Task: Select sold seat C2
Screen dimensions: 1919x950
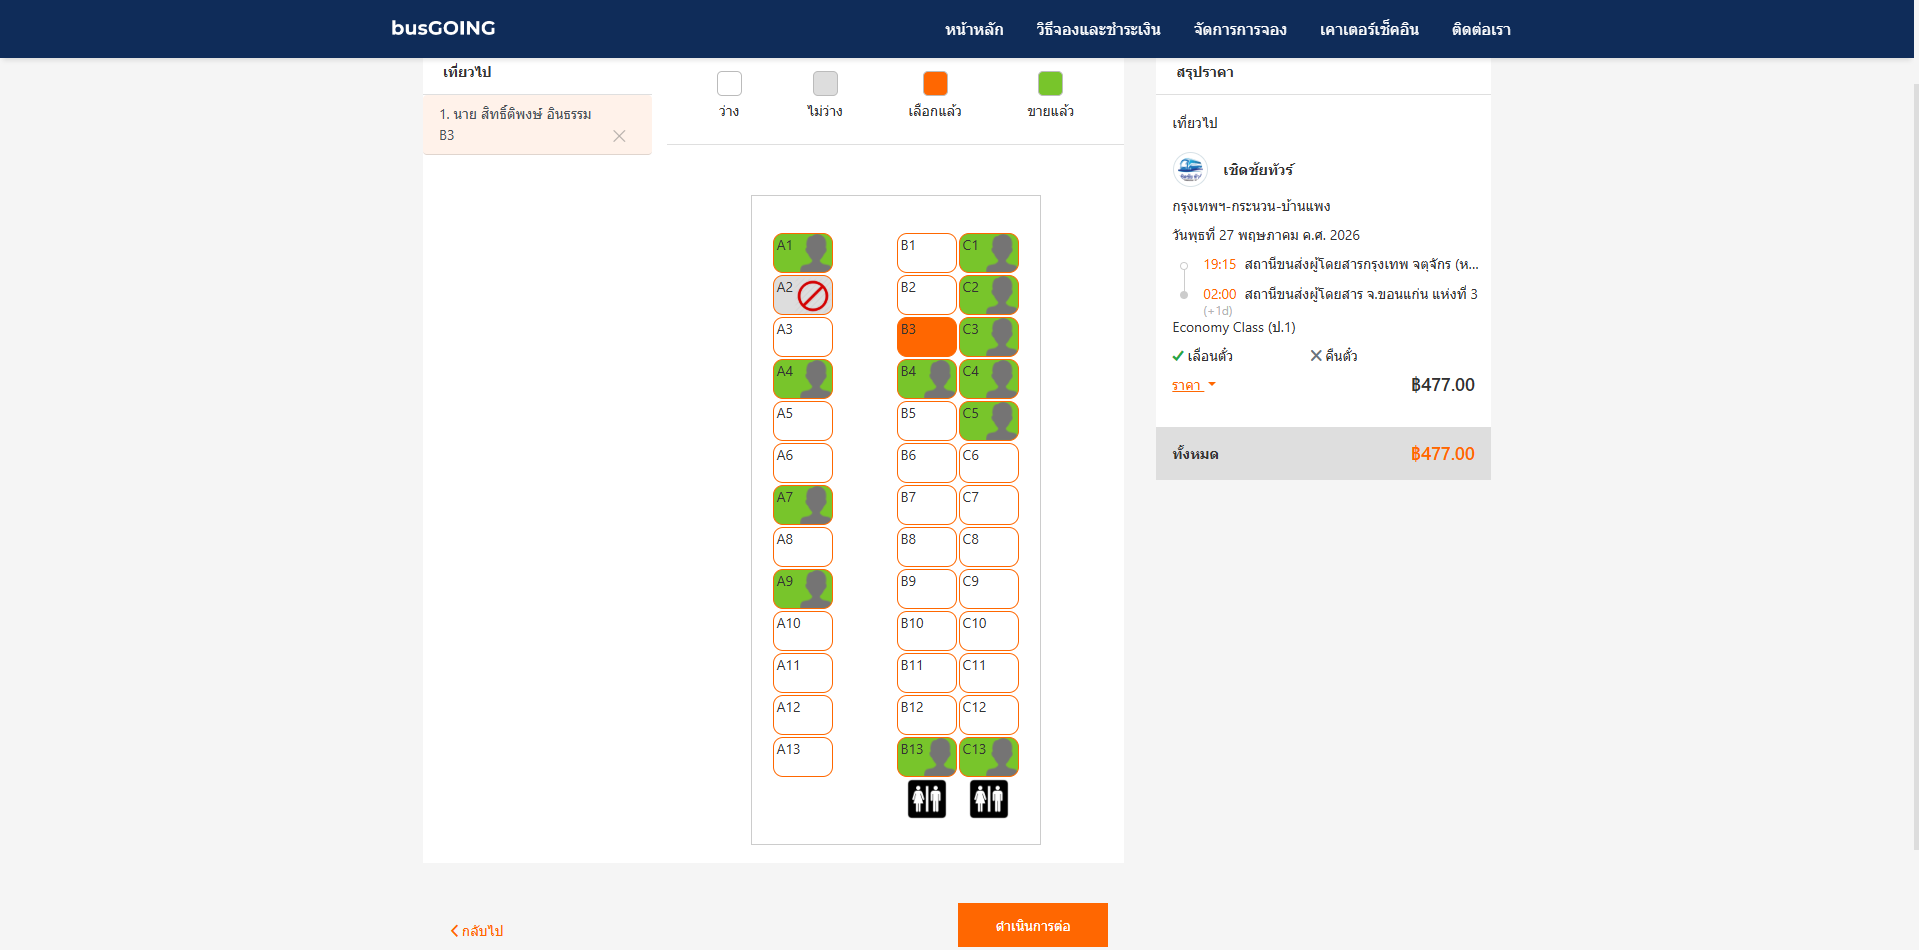Action: [x=989, y=295]
